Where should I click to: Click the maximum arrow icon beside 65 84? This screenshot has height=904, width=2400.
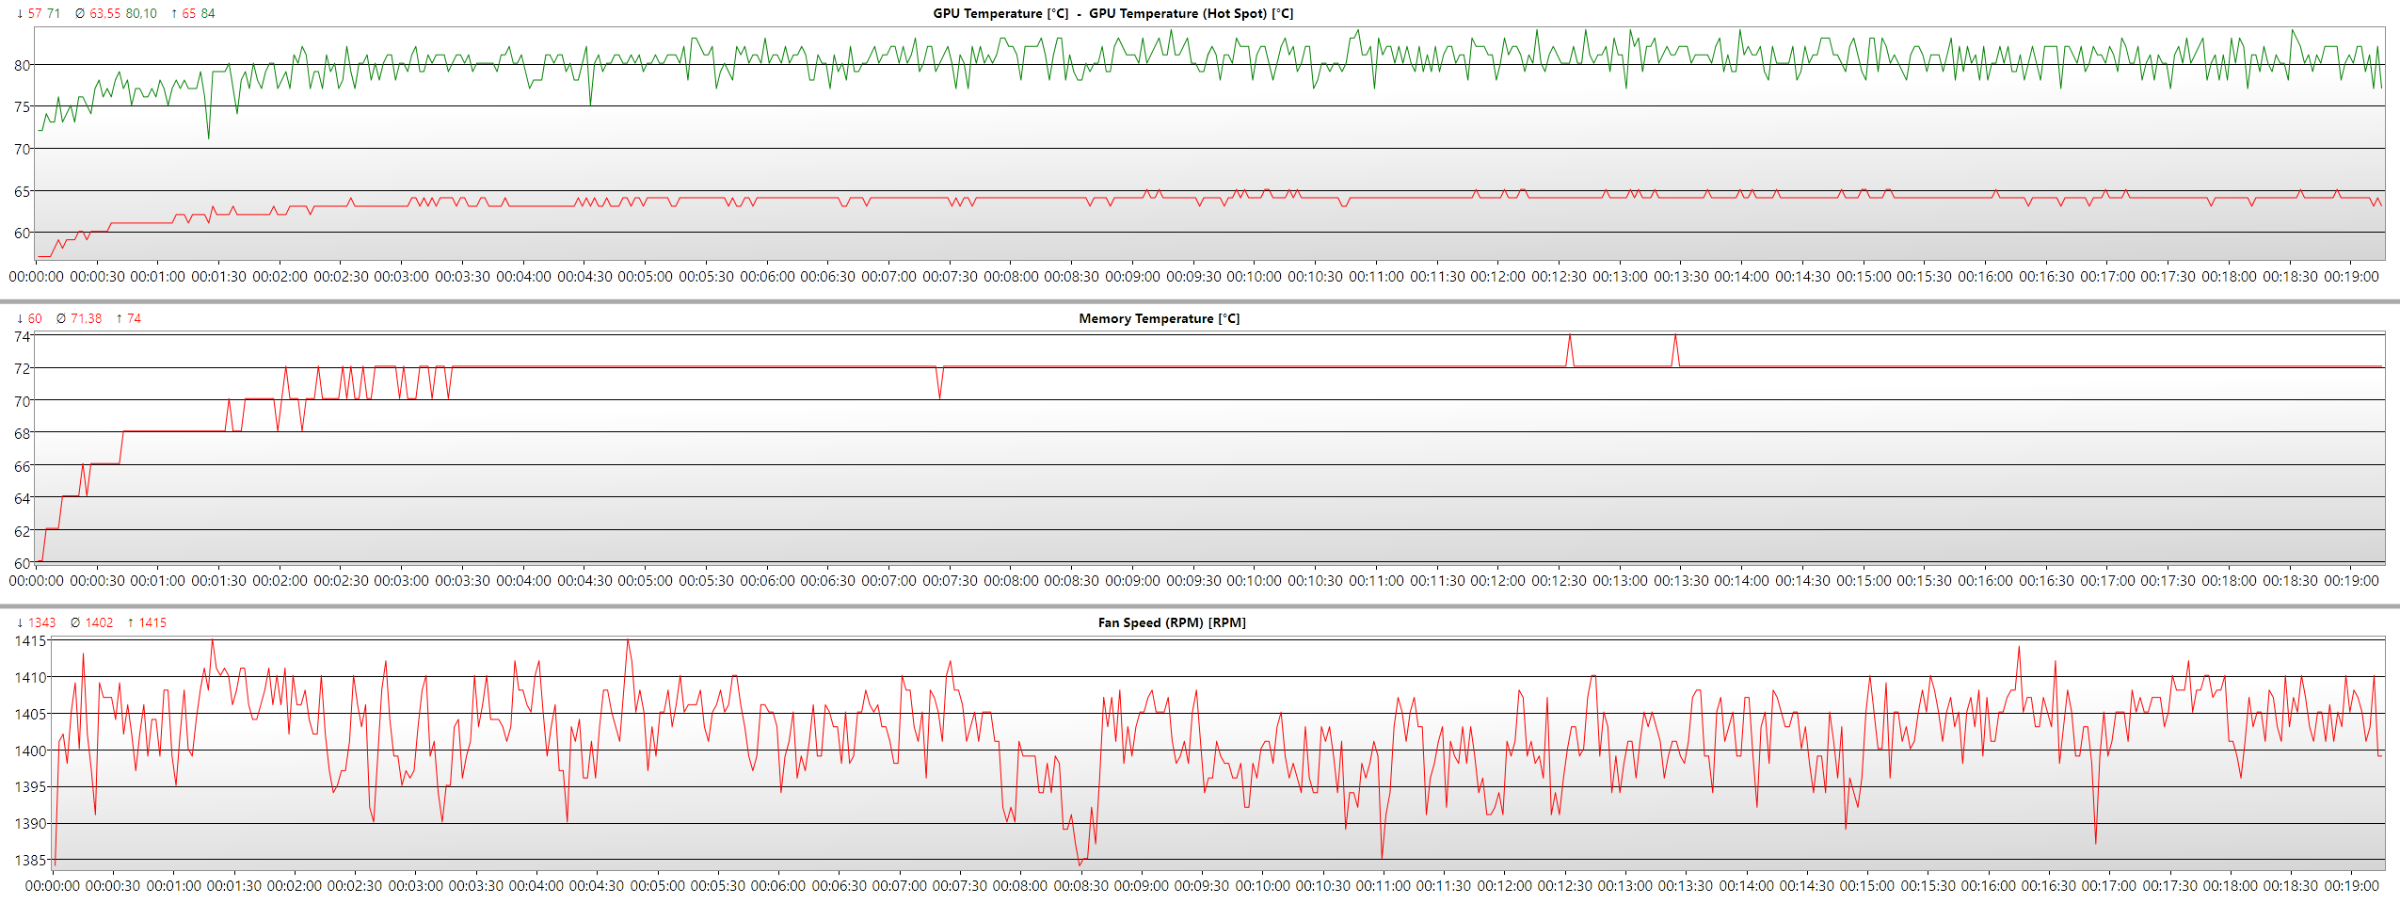pos(175,14)
